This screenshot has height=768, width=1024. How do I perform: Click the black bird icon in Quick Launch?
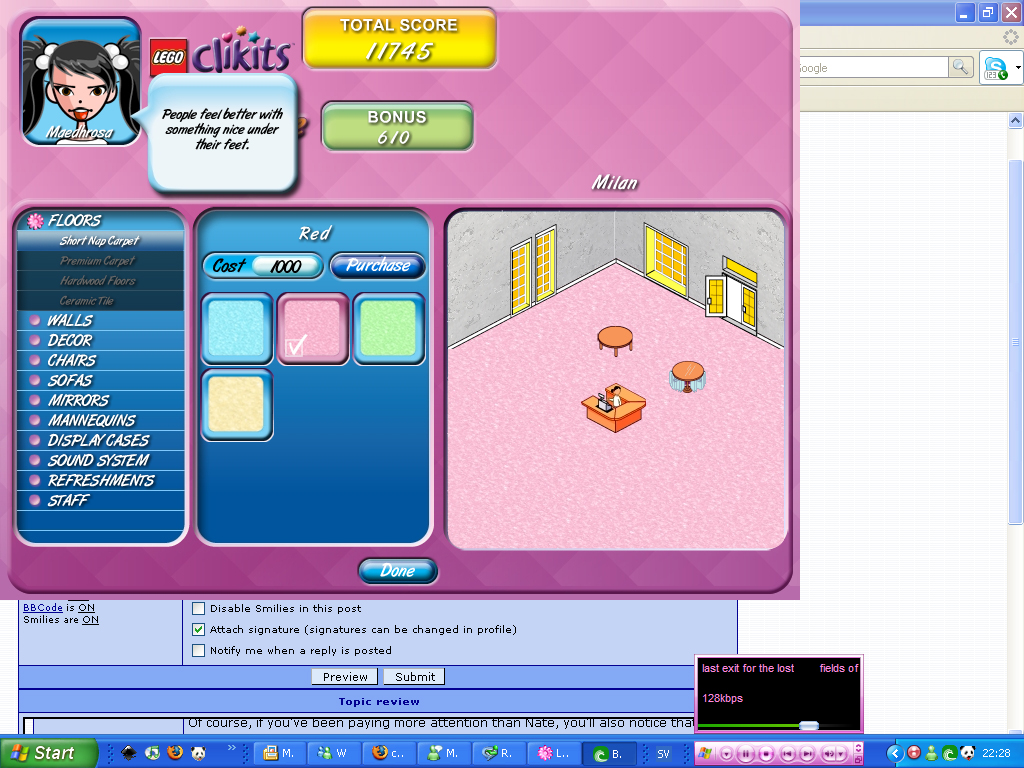(129, 753)
